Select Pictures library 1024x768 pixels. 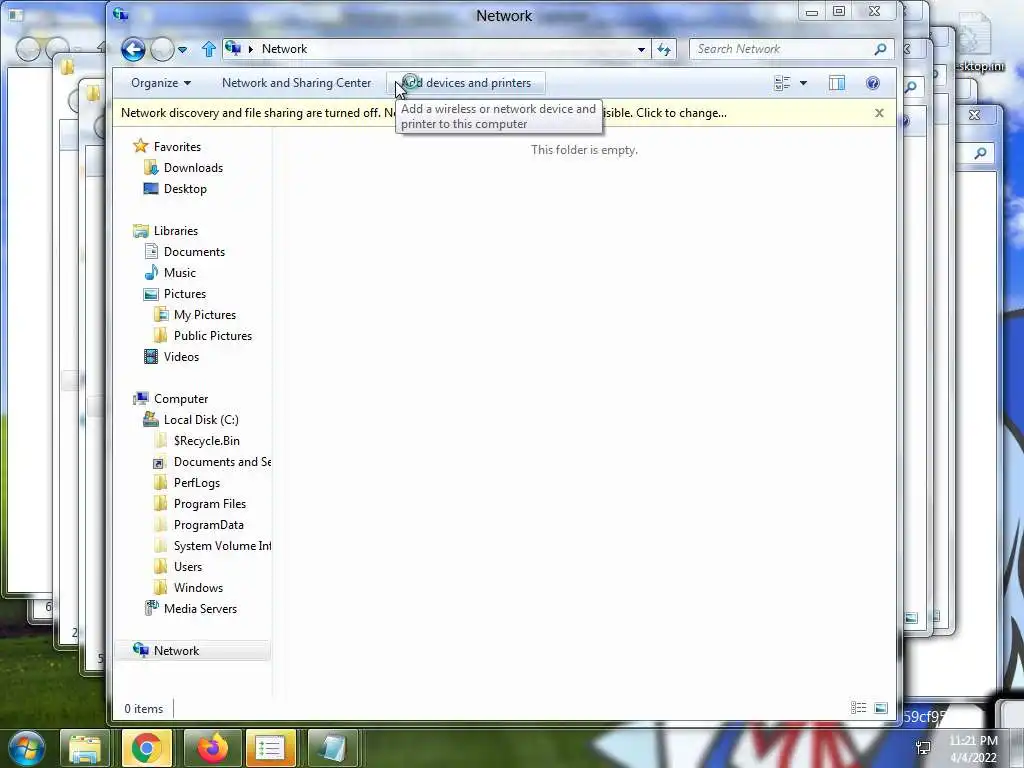(185, 294)
